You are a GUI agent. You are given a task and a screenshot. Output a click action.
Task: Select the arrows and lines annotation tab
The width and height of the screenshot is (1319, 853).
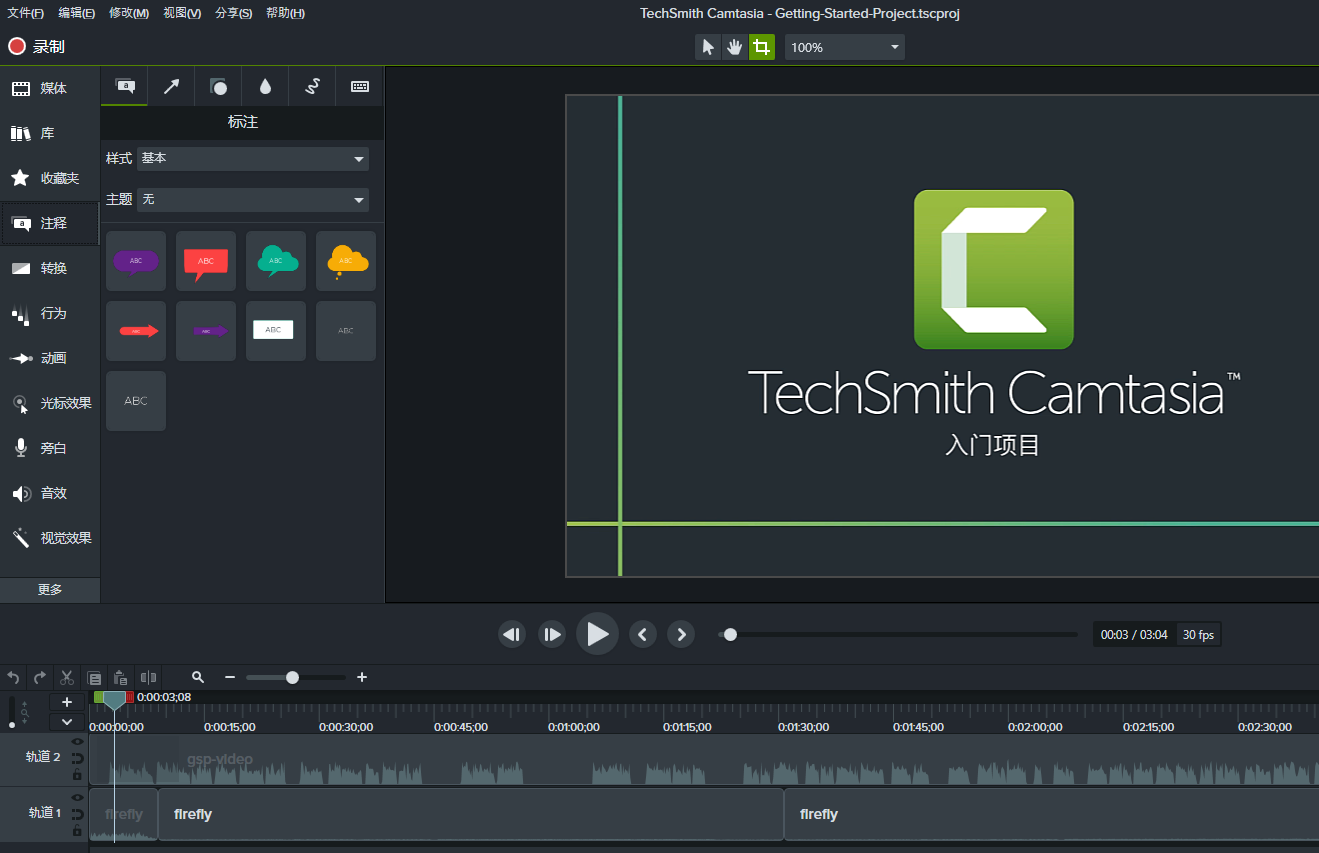pyautogui.click(x=170, y=85)
